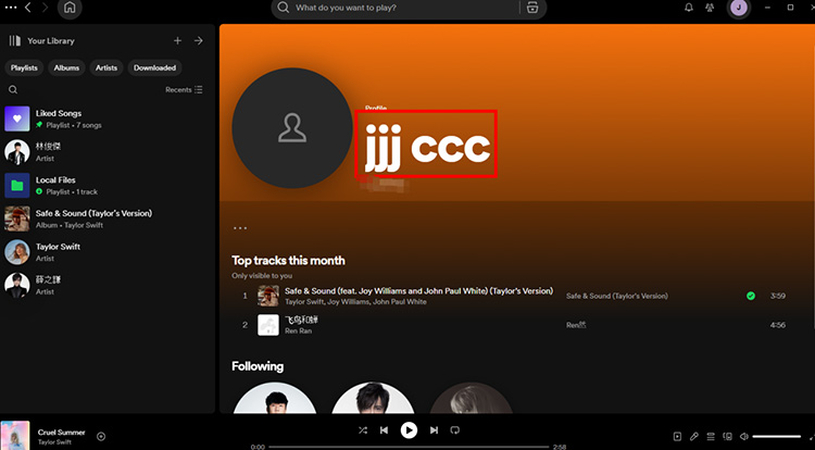Open the Browse icon in search bar

(532, 8)
